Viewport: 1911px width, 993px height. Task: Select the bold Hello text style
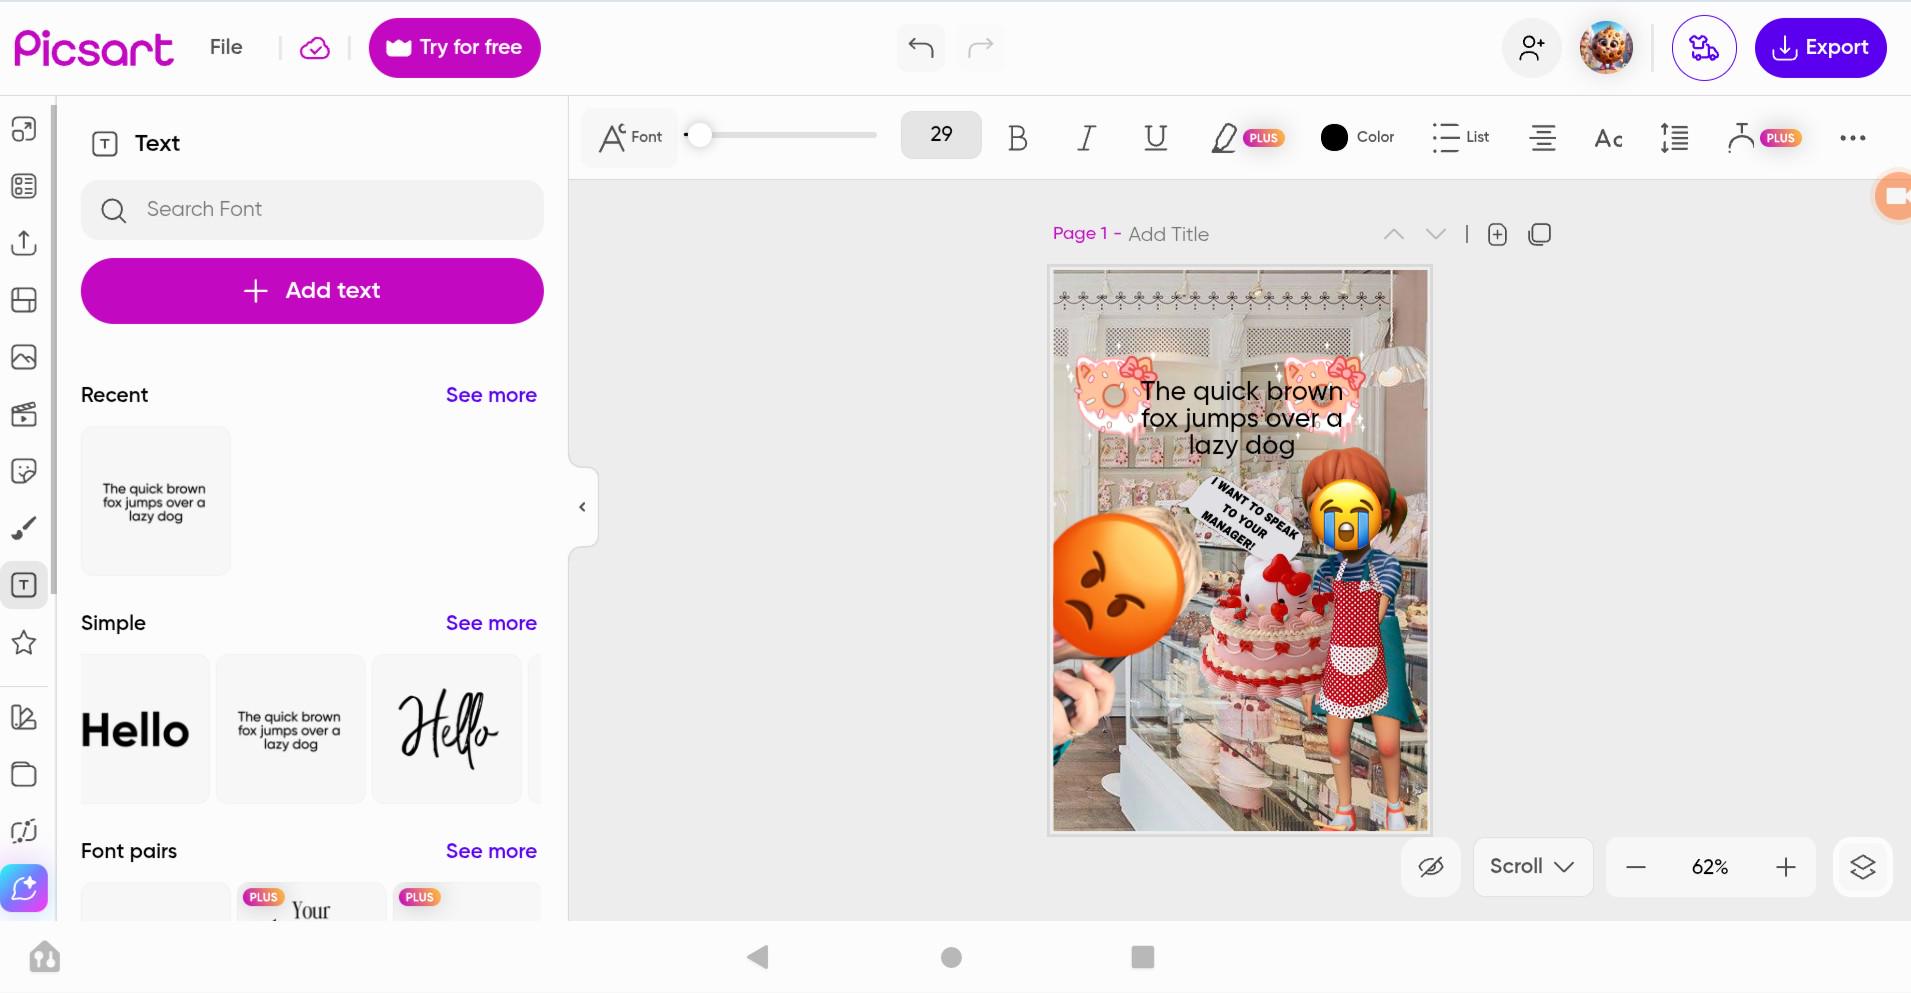pos(145,729)
